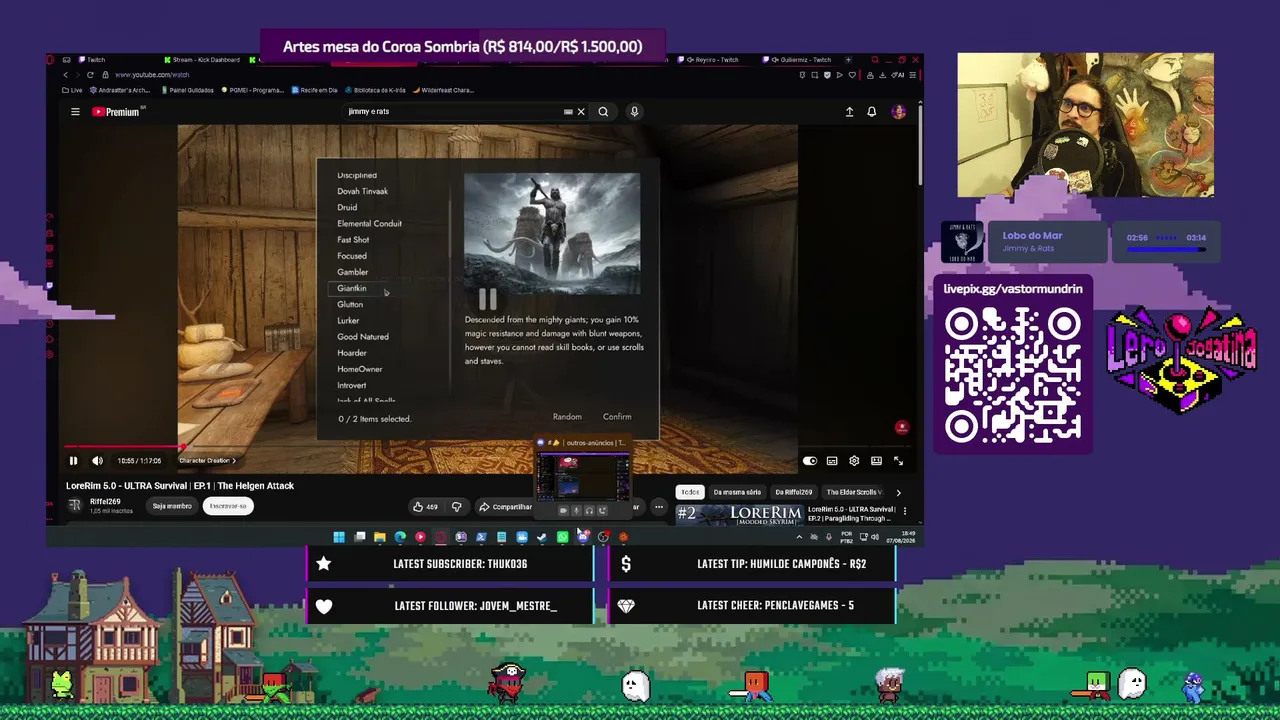
Task: Mute the video volume speaker icon
Action: point(97,461)
